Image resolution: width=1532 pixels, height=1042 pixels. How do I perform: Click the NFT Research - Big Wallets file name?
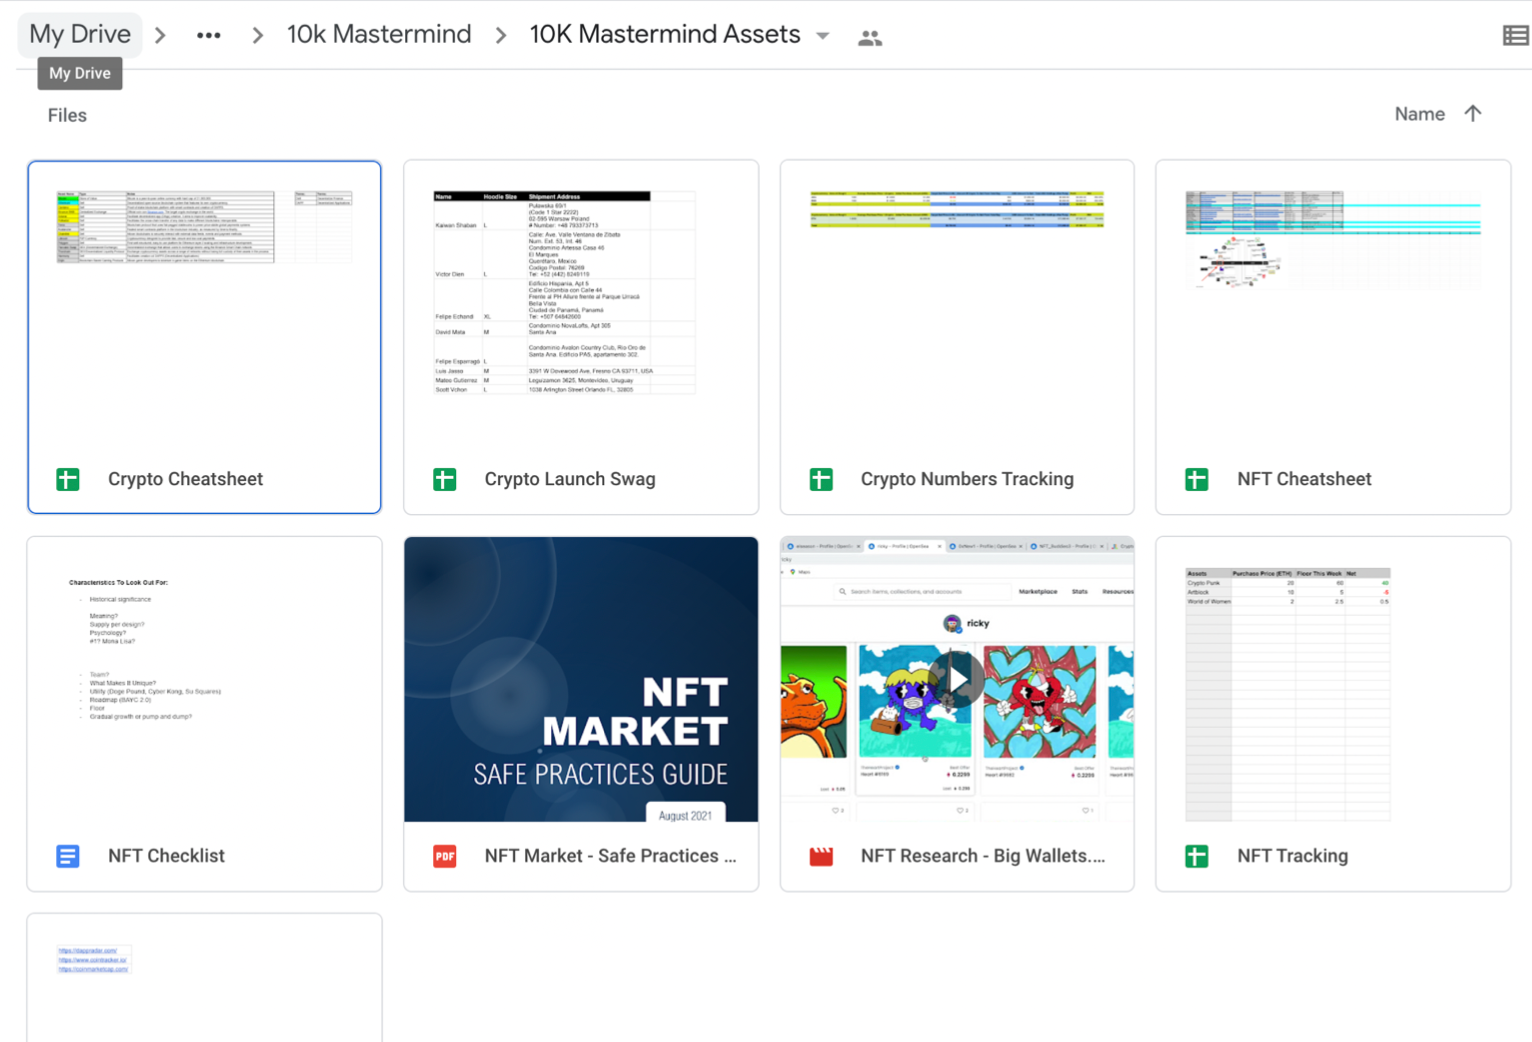(x=983, y=856)
